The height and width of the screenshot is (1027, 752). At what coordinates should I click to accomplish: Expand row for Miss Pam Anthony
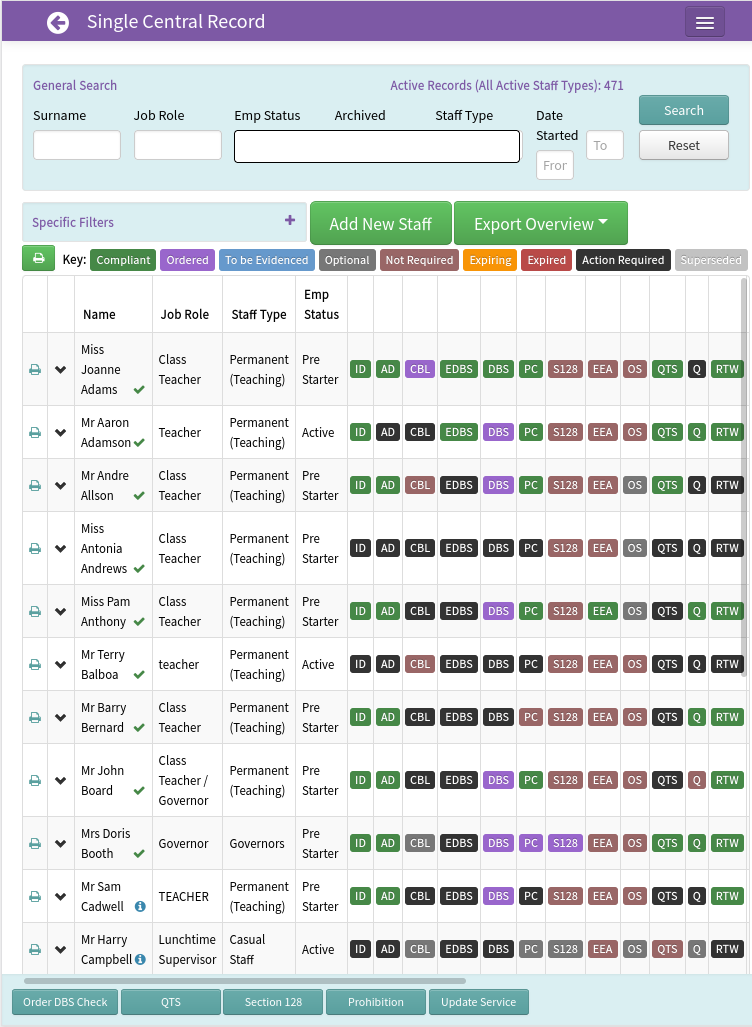tap(60, 612)
